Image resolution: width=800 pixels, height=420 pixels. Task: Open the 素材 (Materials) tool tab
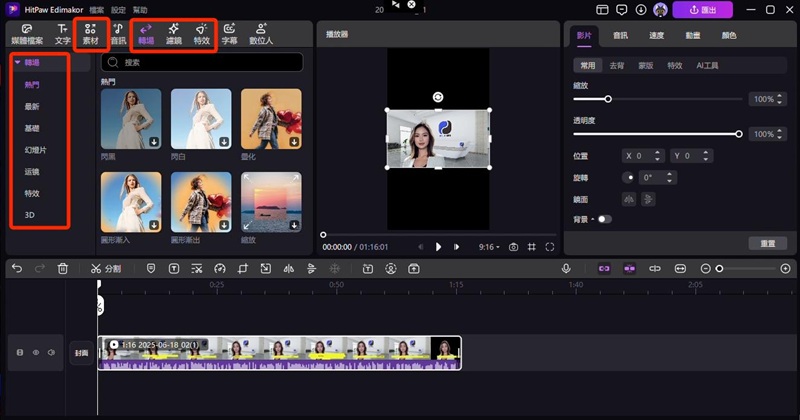pyautogui.click(x=91, y=33)
